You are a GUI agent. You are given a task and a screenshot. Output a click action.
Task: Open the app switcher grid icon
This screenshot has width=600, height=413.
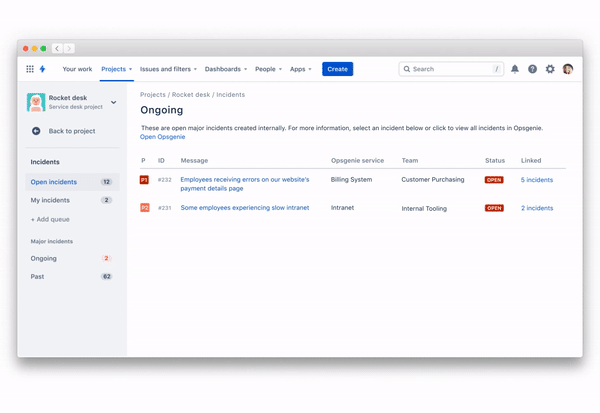(30, 69)
